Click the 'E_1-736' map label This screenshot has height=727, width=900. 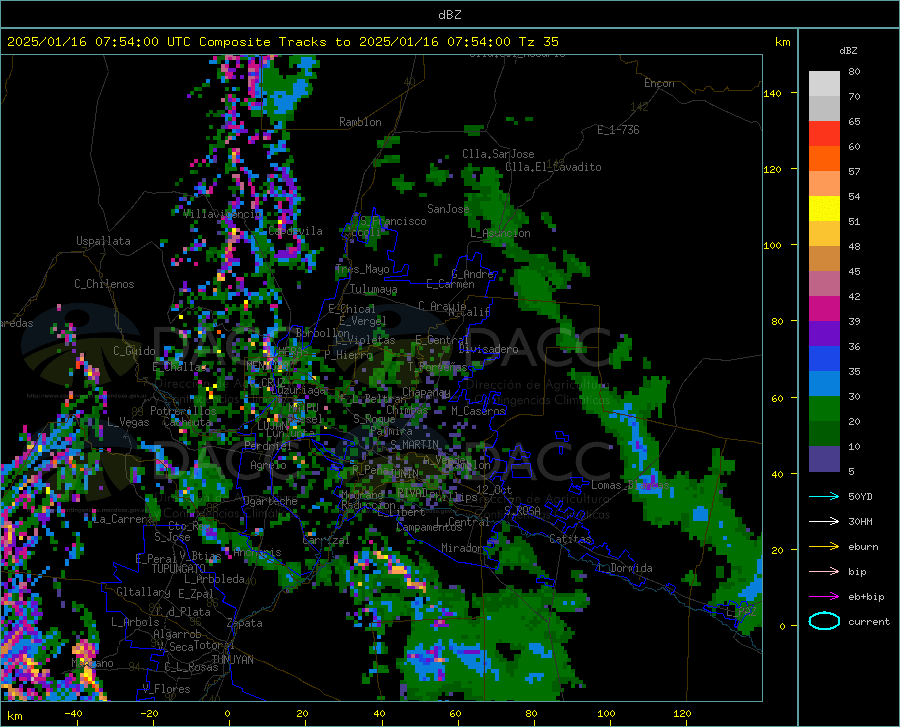coord(618,130)
